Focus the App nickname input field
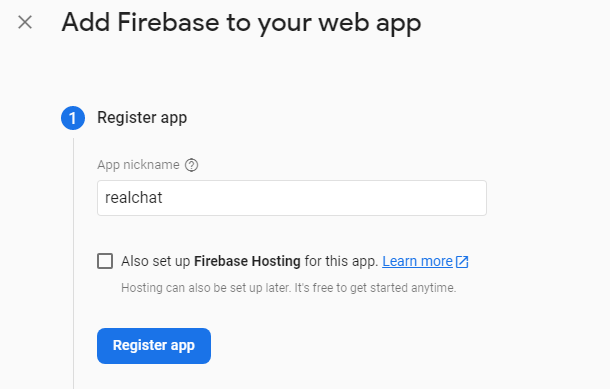610x389 pixels. coord(292,198)
